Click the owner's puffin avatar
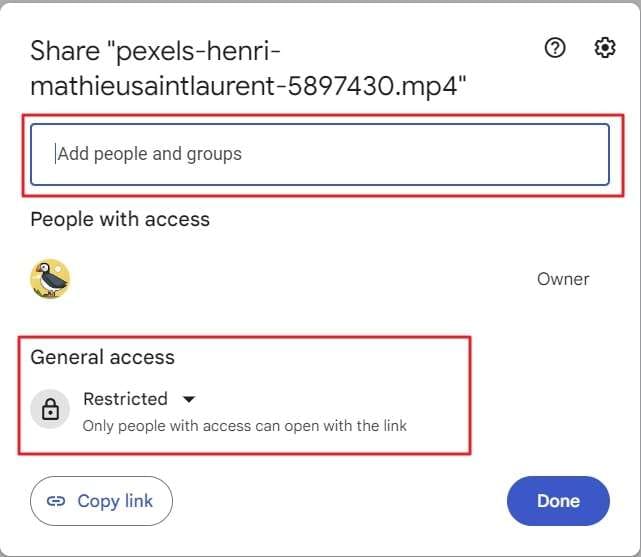The width and height of the screenshot is (641, 557). pos(50,279)
